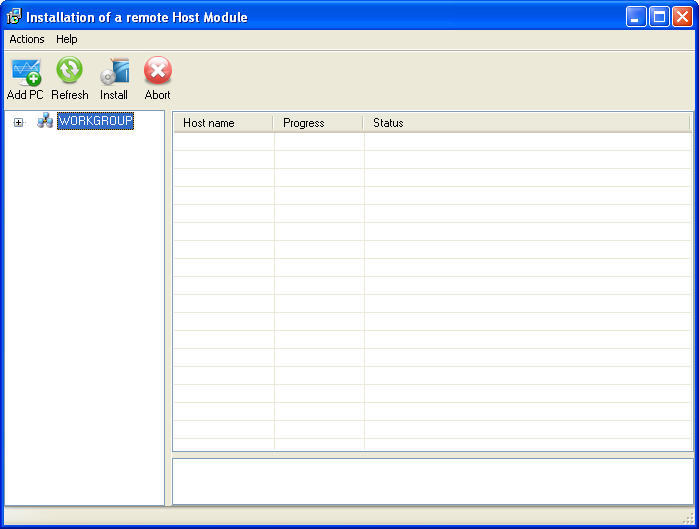Click the Add PC toolbar icon
Screen dimensions: 699x529
point(26,71)
